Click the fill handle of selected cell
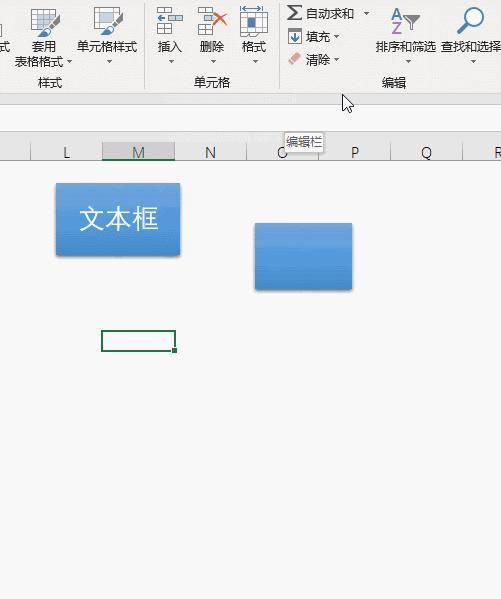The width and height of the screenshot is (501, 599). [175, 350]
